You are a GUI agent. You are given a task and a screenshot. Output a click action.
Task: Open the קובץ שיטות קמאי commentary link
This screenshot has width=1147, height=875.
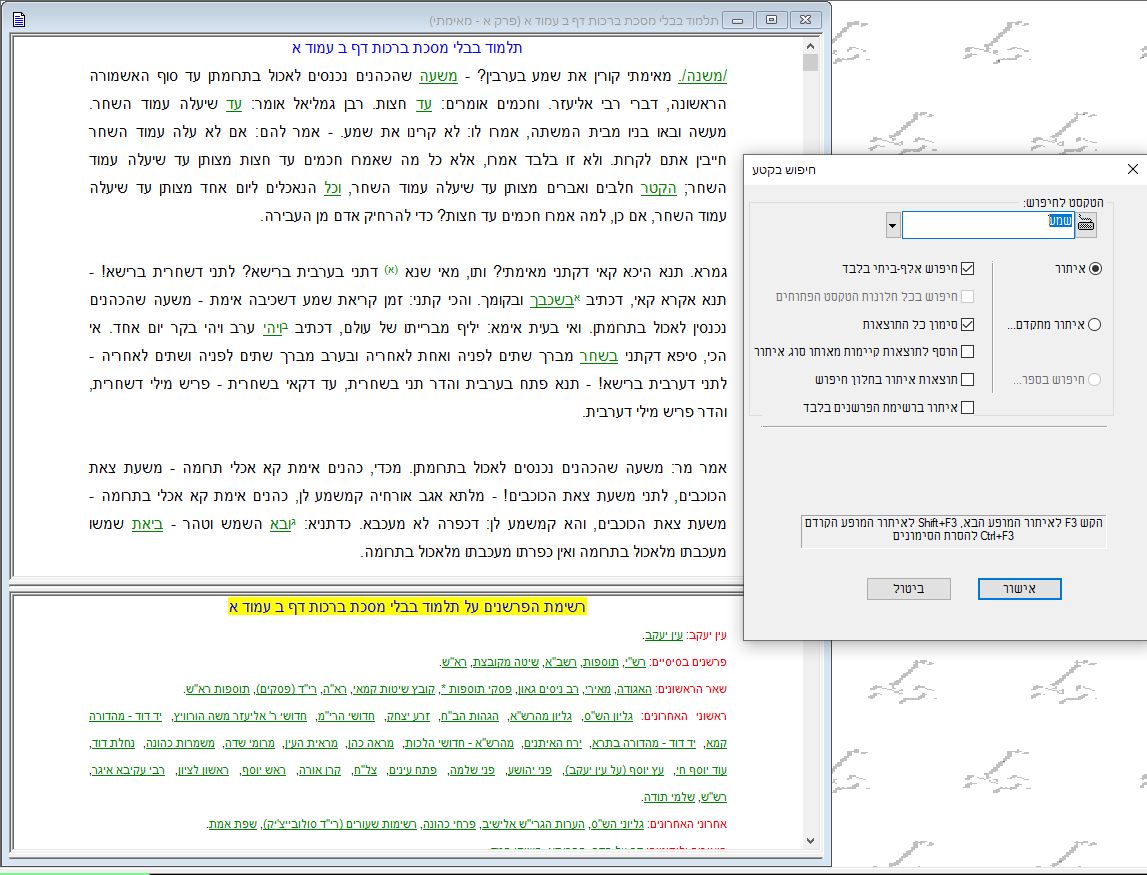point(394,689)
